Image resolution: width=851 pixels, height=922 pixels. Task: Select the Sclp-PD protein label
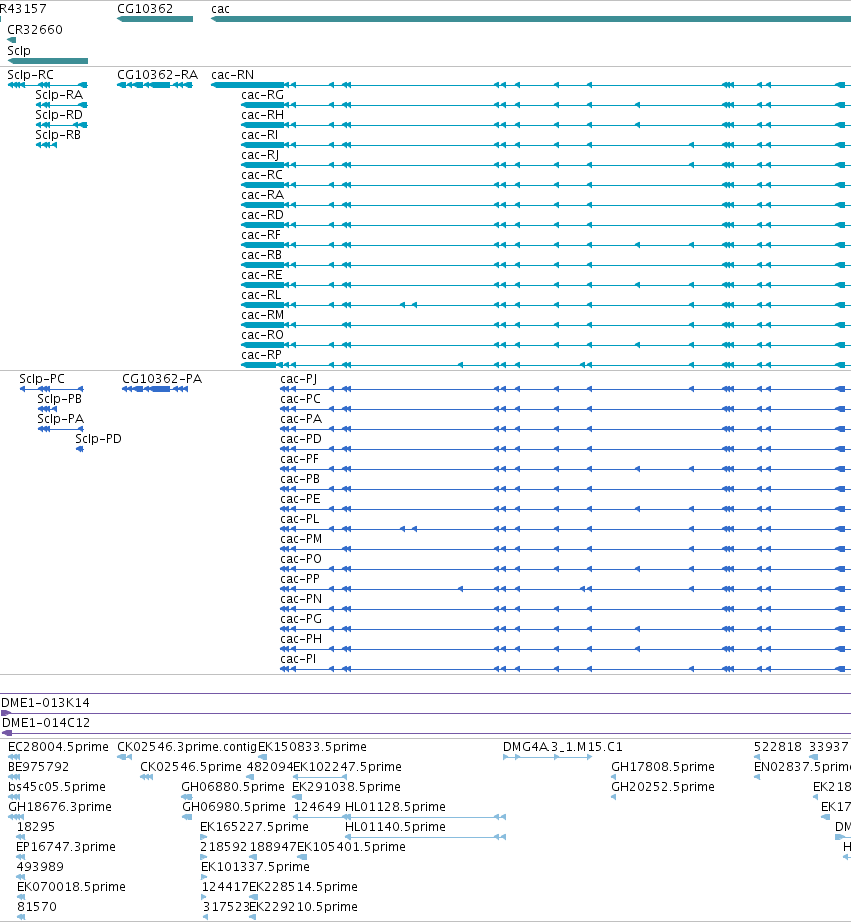click(x=98, y=439)
